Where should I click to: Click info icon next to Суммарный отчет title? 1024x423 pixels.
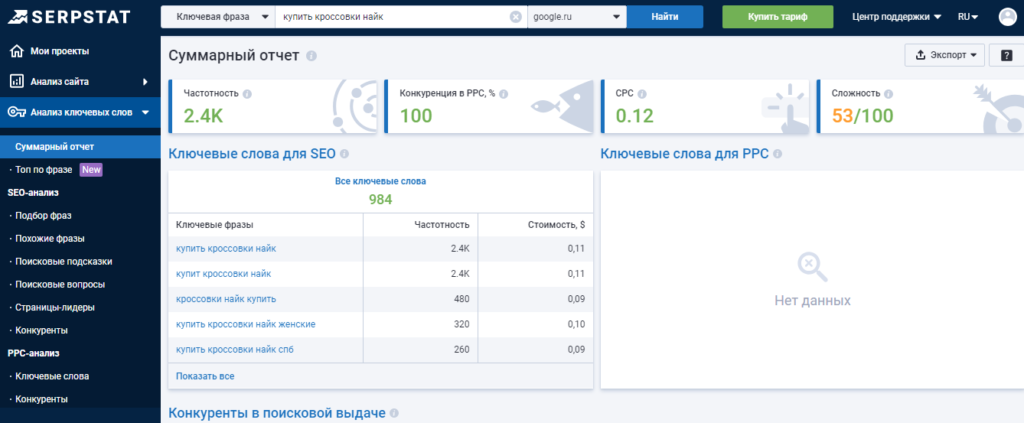click(312, 56)
